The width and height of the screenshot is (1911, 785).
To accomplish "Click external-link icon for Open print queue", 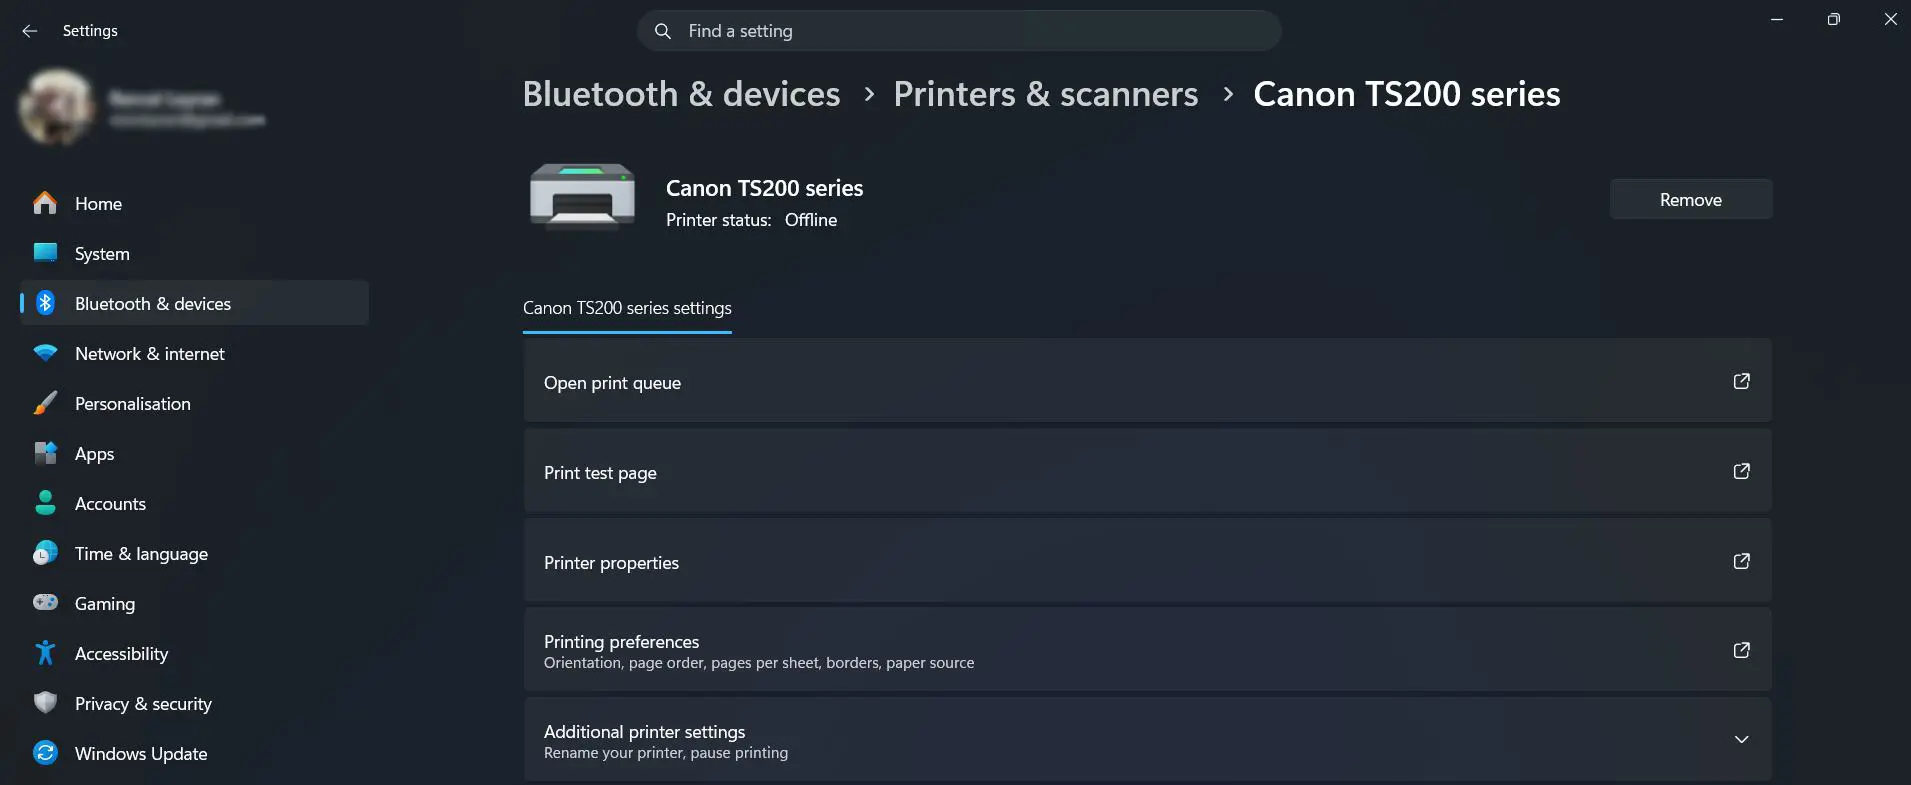I will (1741, 381).
